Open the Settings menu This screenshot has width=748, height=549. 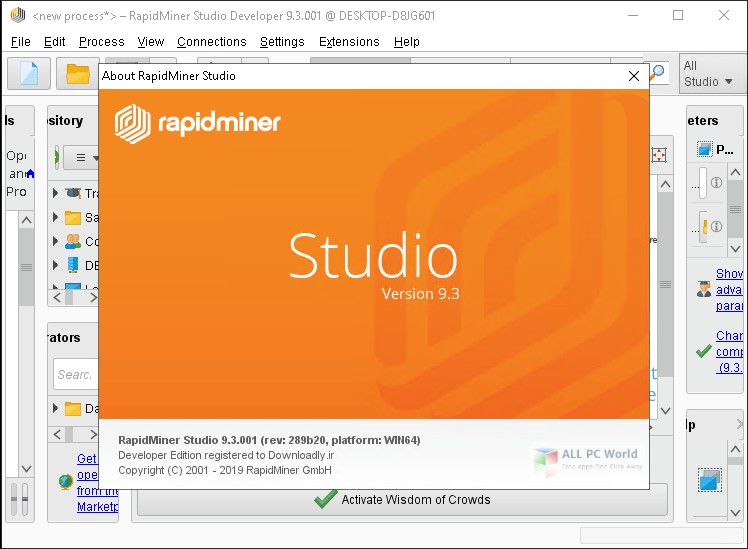[x=282, y=42]
